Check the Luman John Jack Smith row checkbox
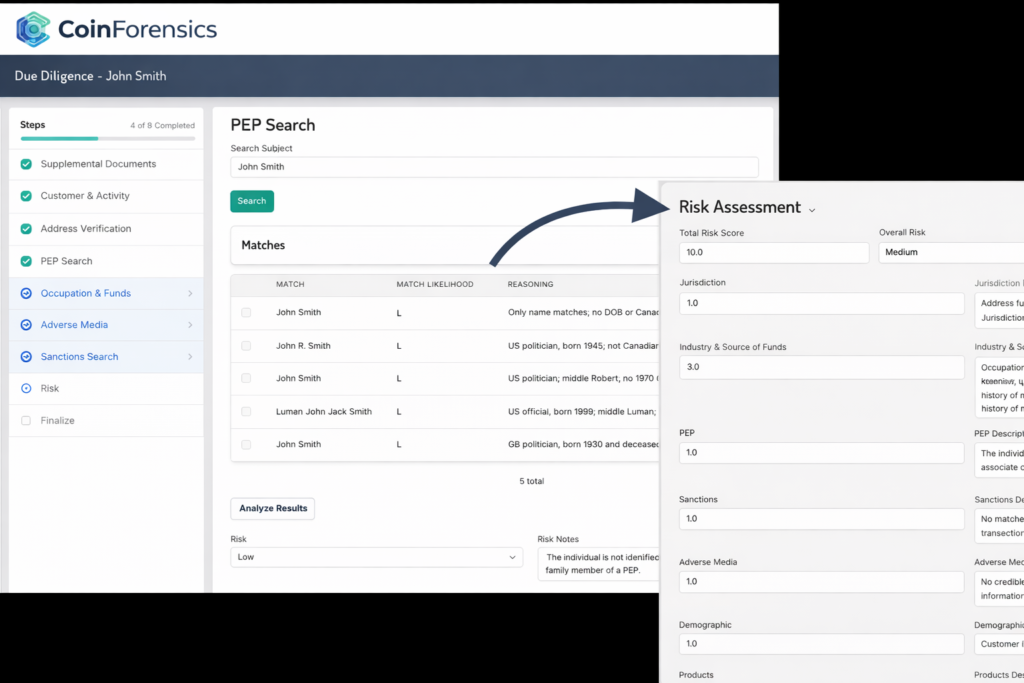The width and height of the screenshot is (1024, 683). click(x=246, y=411)
